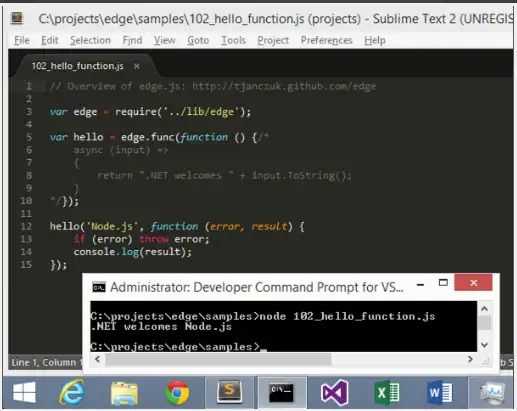Viewport: 517px width, 411px height.
Task: Open the monitor app taskbar icon
Action: pos(492,393)
